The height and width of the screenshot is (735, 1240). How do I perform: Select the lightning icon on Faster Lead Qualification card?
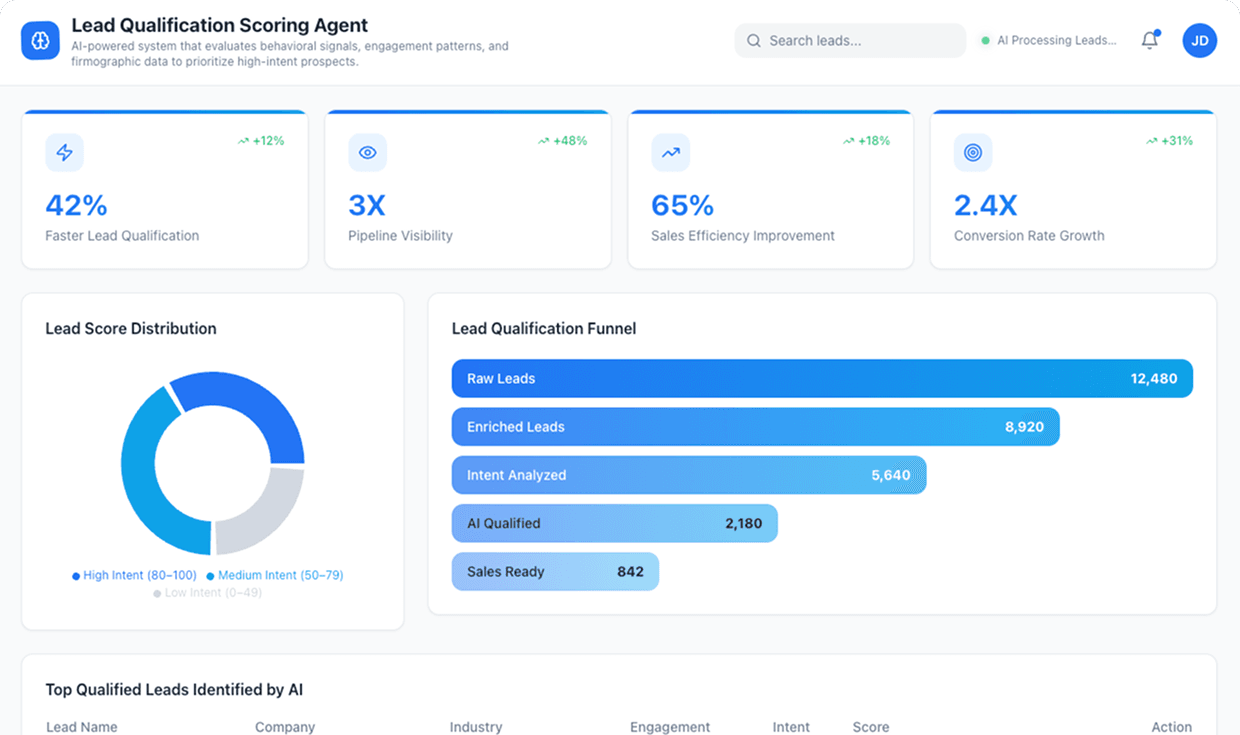point(63,152)
